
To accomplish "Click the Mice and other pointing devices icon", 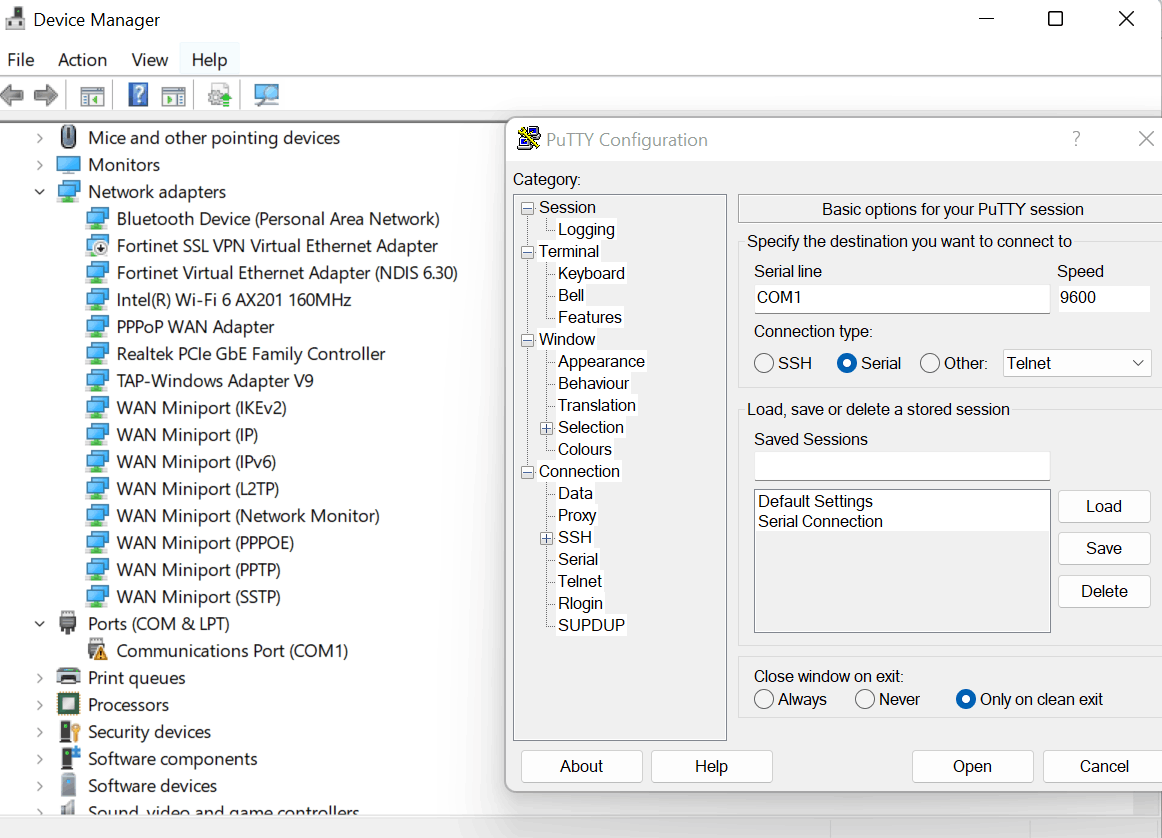I will click(68, 137).
